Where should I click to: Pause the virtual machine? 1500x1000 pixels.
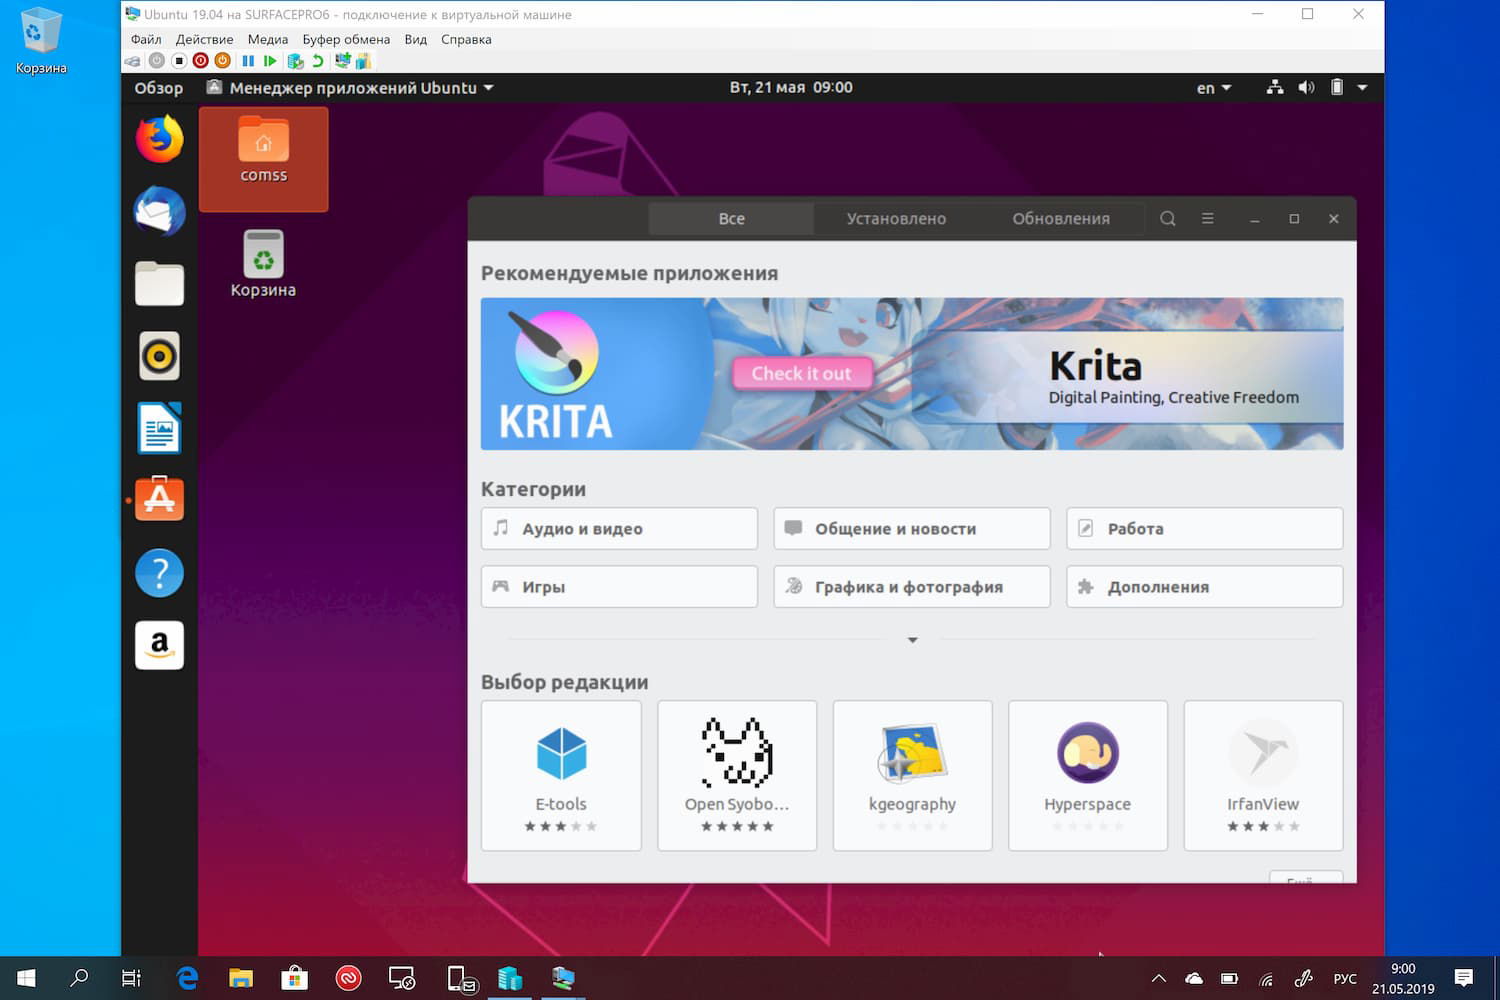(x=248, y=60)
